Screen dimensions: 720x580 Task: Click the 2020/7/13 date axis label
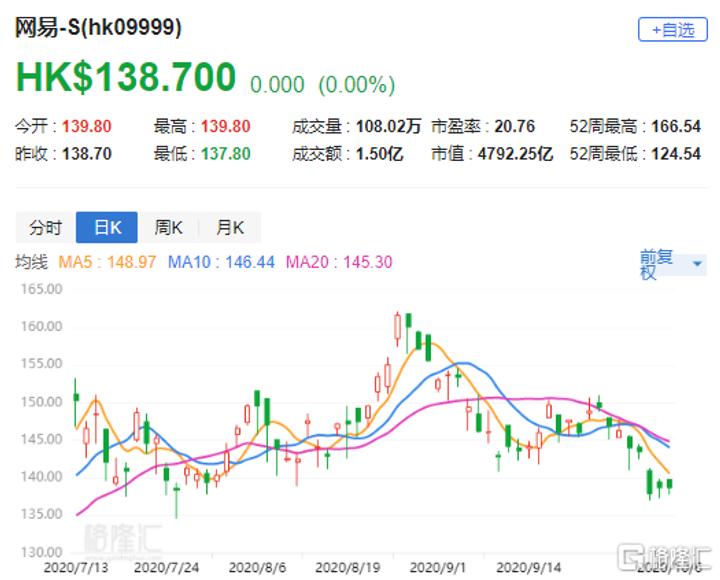coord(76,568)
